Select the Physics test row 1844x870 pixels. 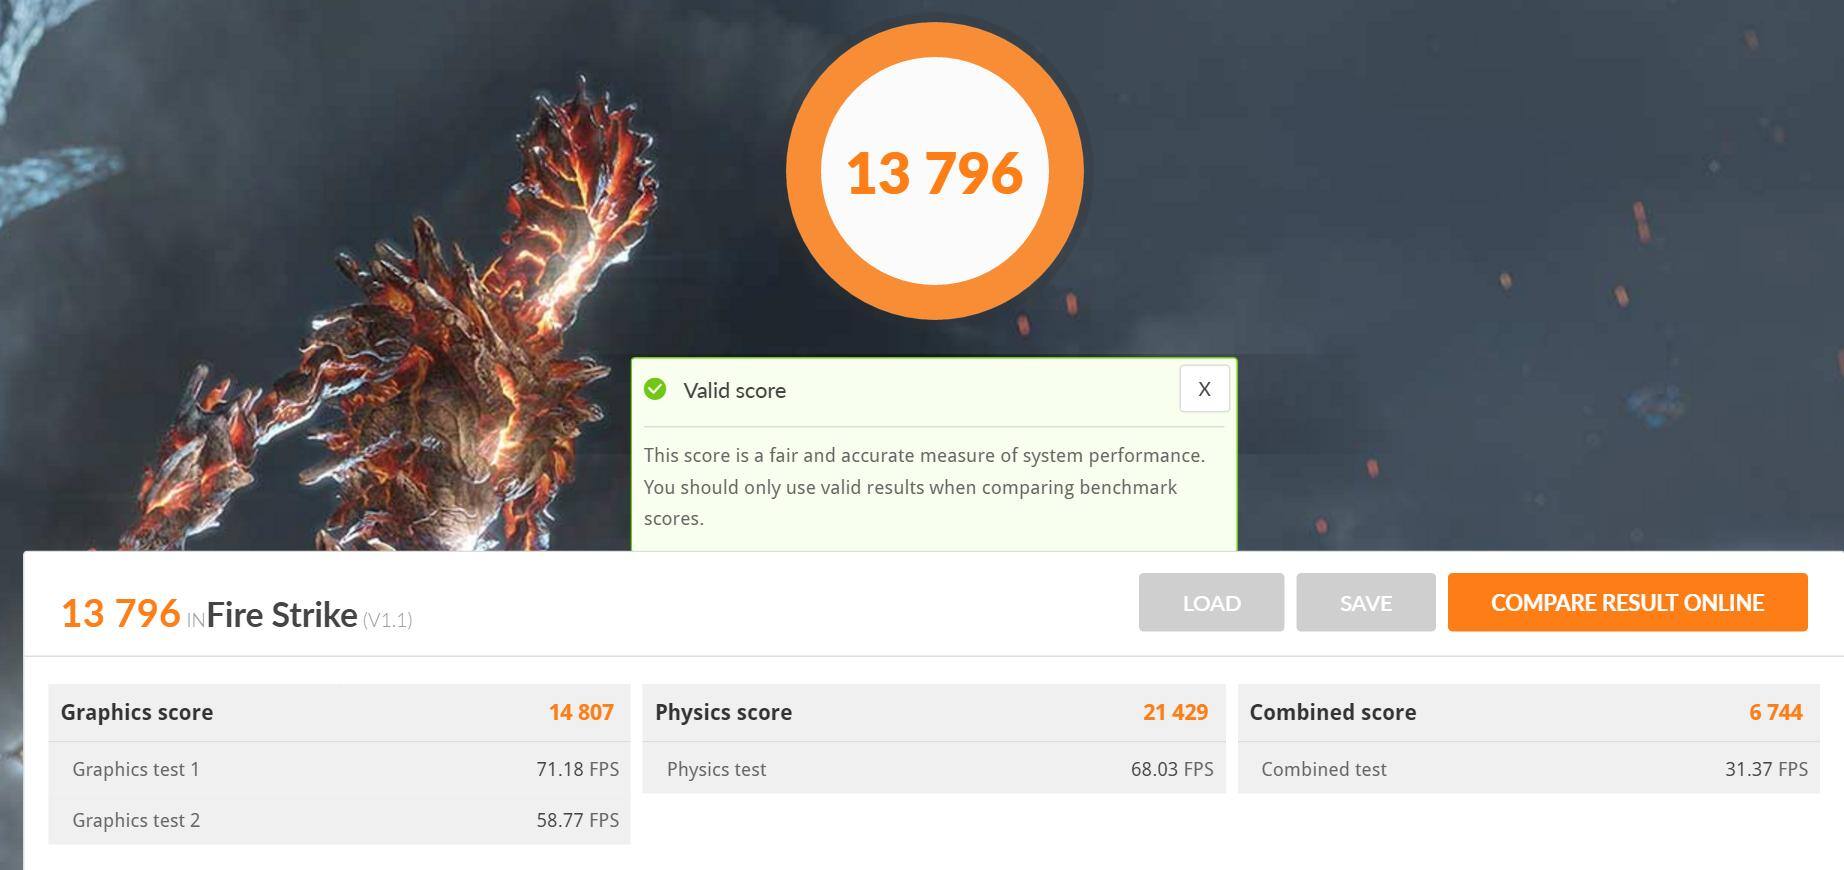933,769
